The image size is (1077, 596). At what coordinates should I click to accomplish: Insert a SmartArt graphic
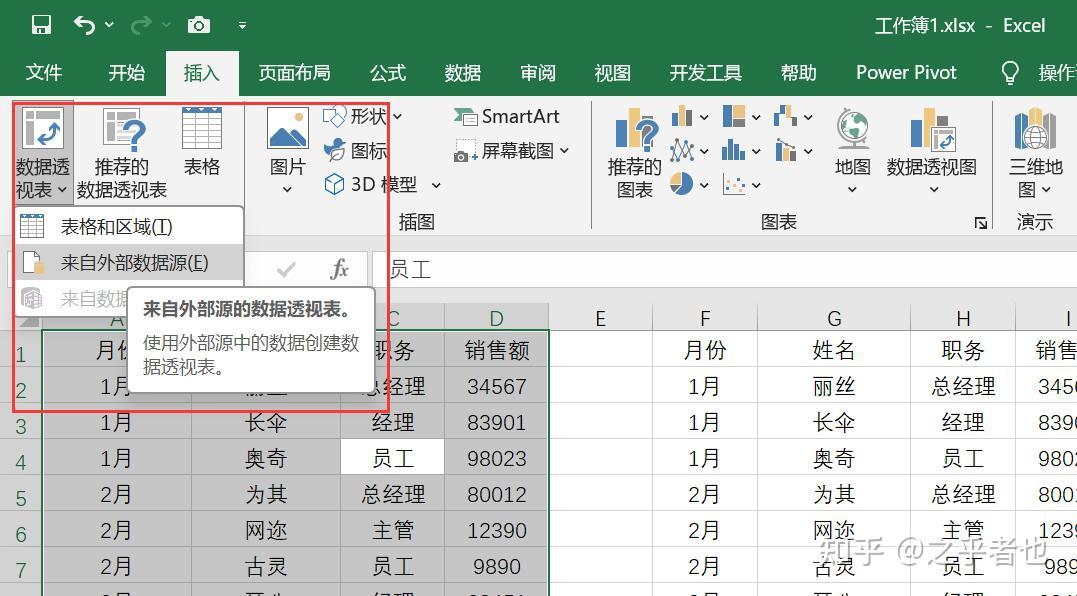[507, 116]
